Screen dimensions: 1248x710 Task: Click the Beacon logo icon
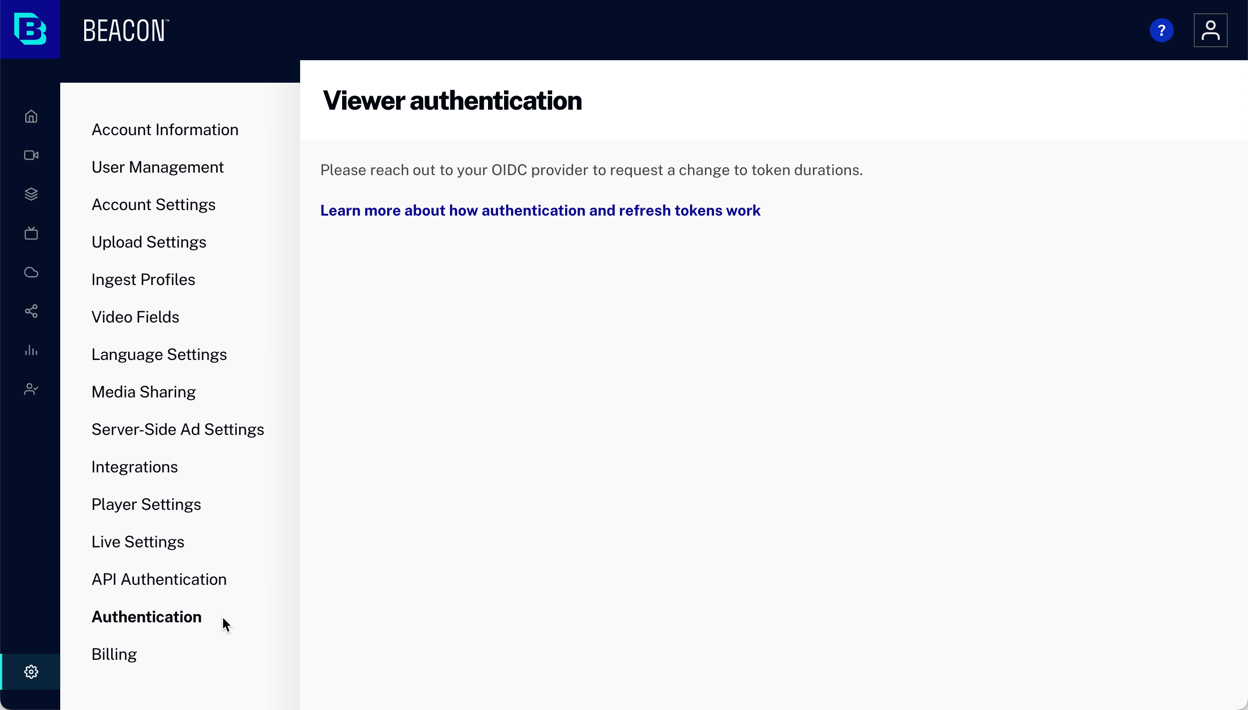(30, 30)
